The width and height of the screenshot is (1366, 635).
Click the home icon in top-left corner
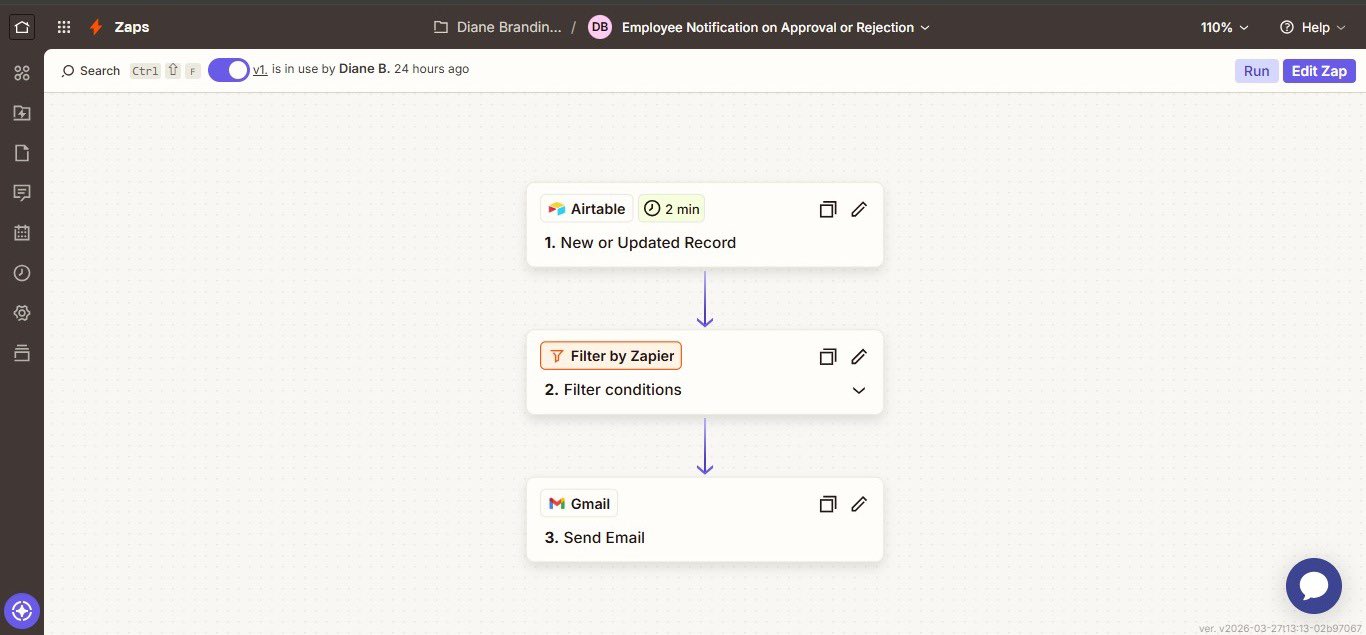tap(22, 27)
